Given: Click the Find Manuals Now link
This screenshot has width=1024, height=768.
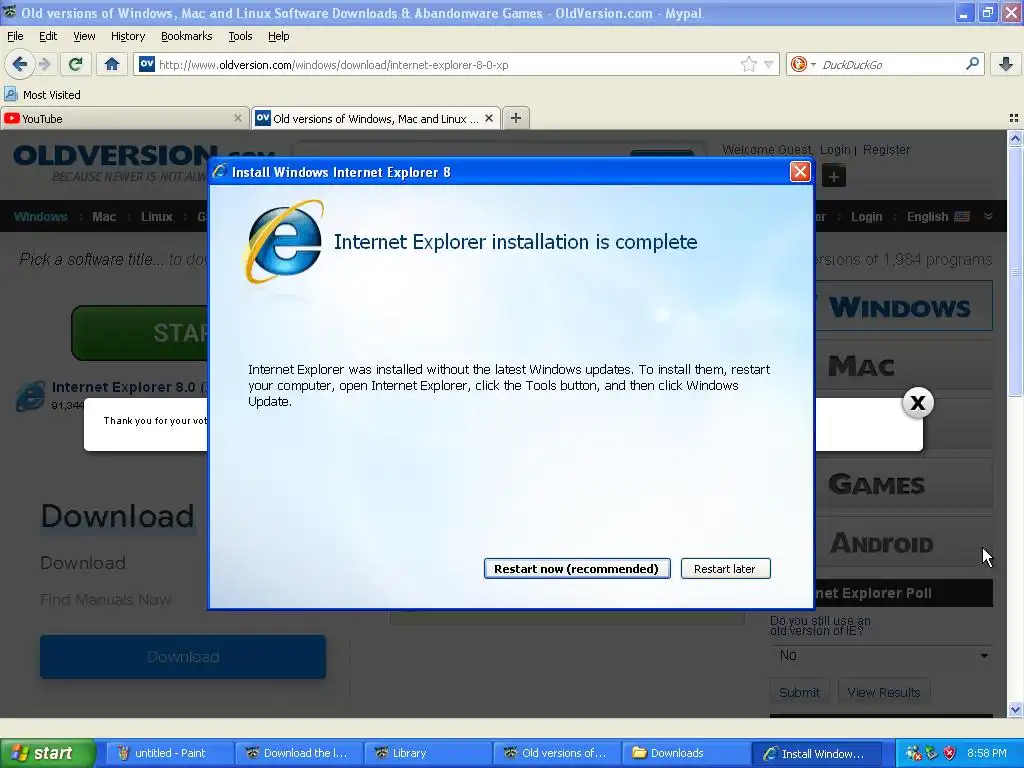Looking at the screenshot, I should pyautogui.click(x=106, y=600).
